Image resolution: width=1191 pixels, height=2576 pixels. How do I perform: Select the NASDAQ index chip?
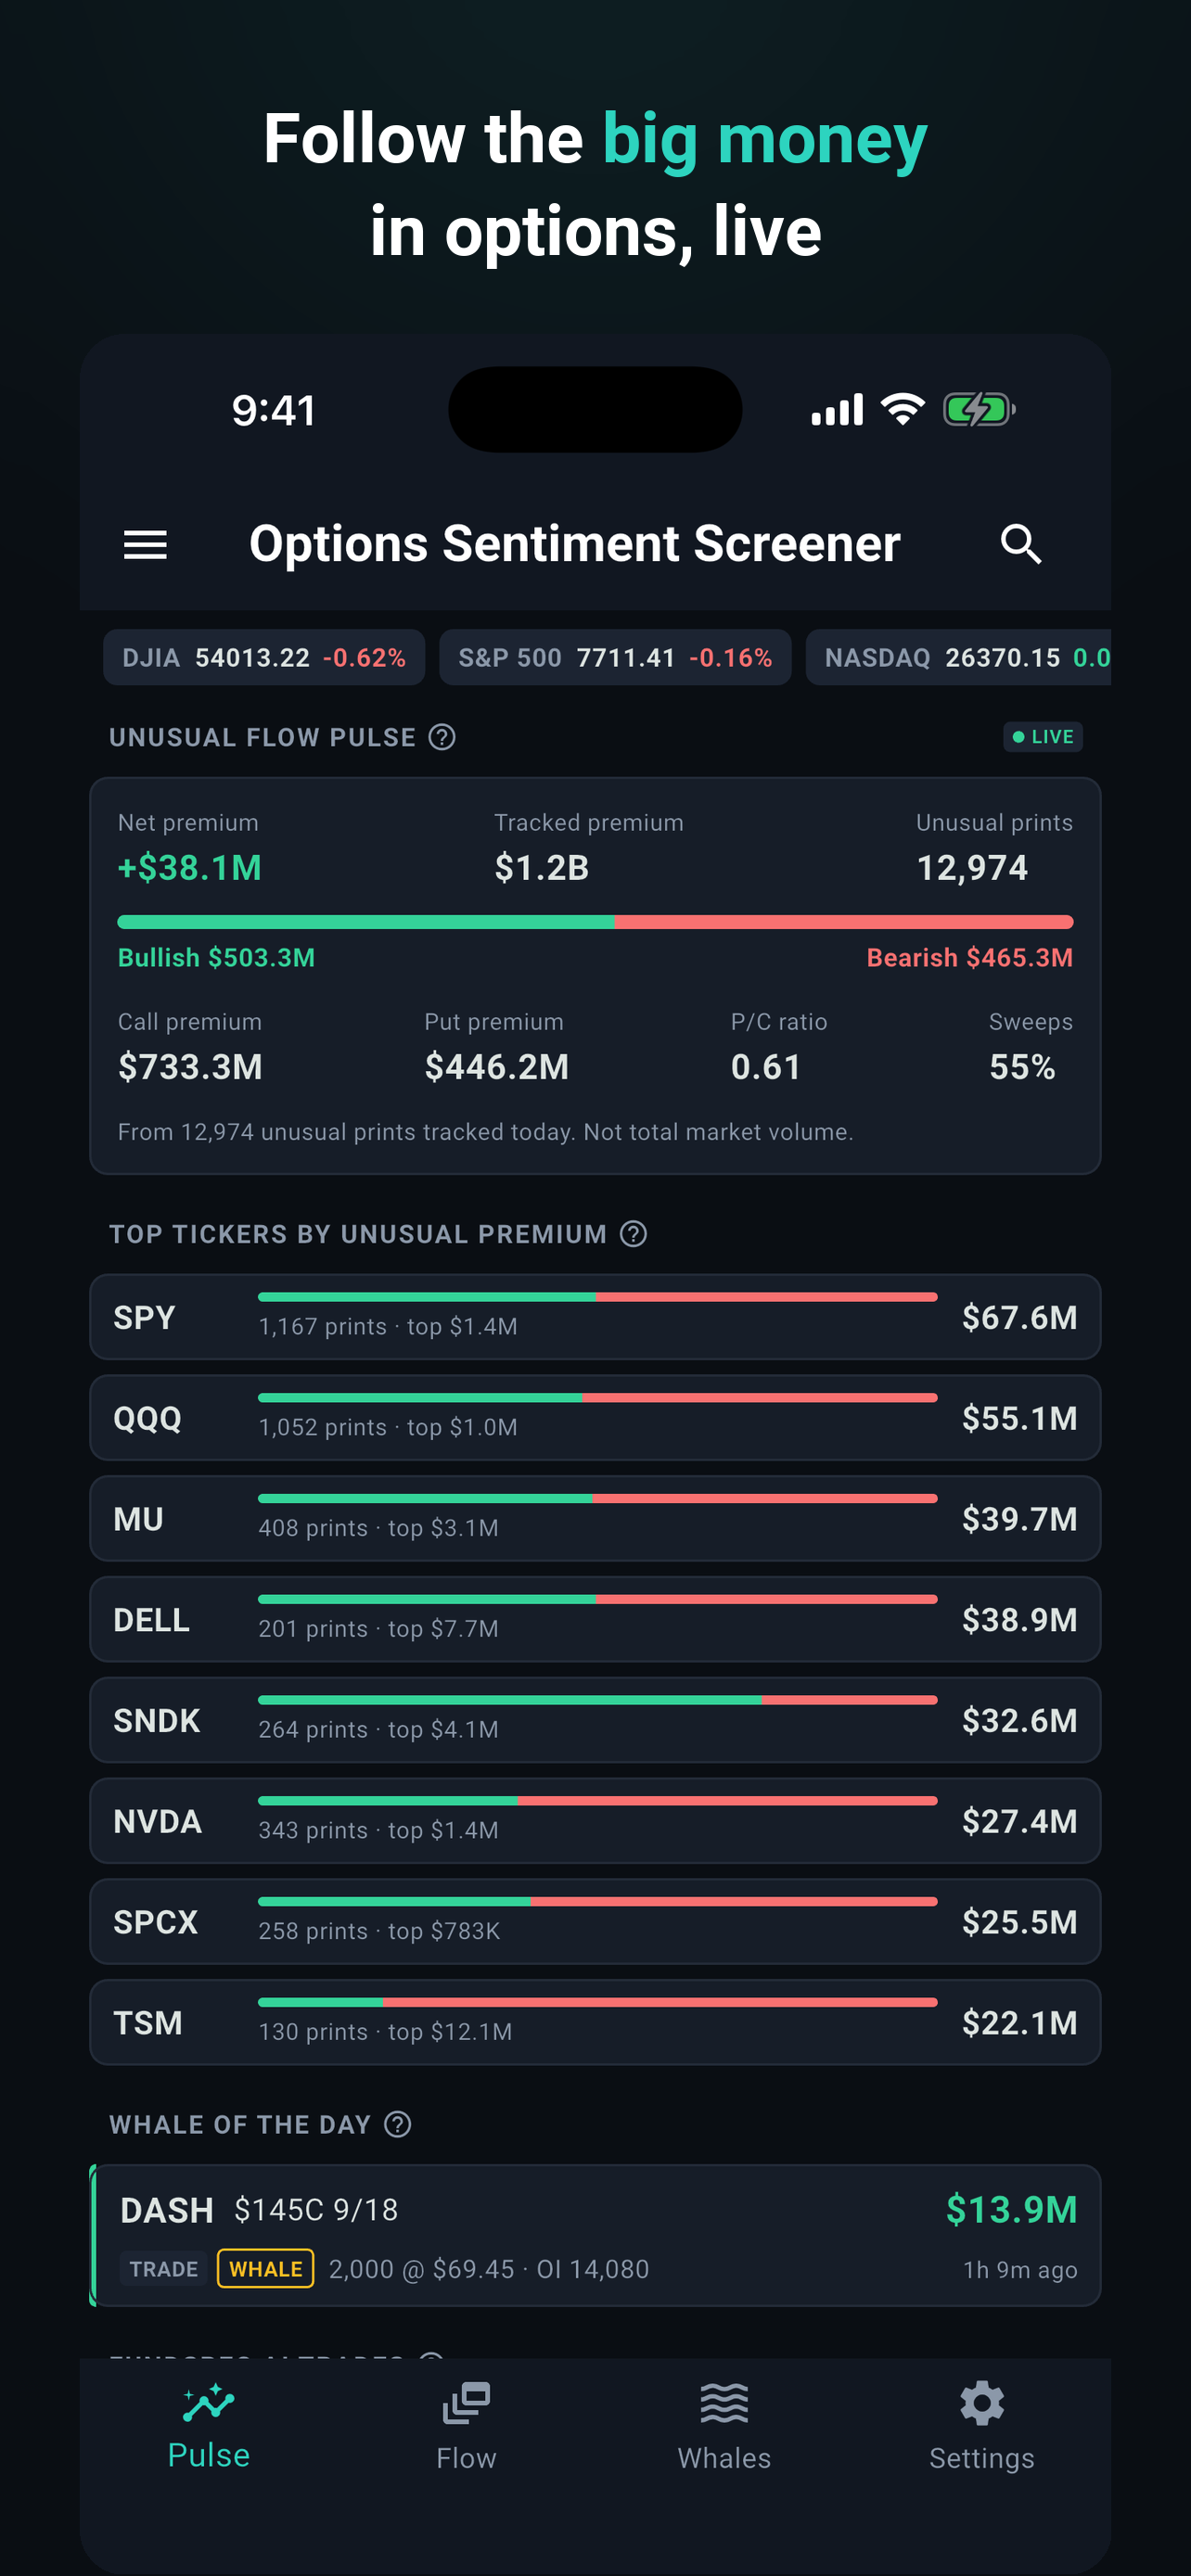pos(959,657)
